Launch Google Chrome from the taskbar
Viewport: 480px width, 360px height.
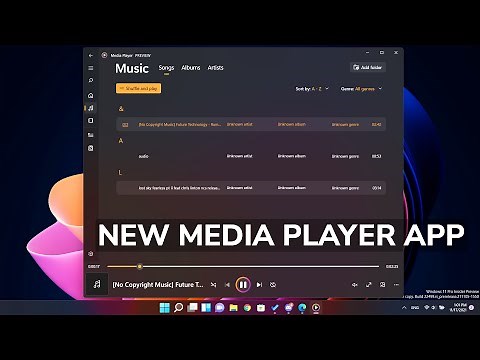pos(247,308)
